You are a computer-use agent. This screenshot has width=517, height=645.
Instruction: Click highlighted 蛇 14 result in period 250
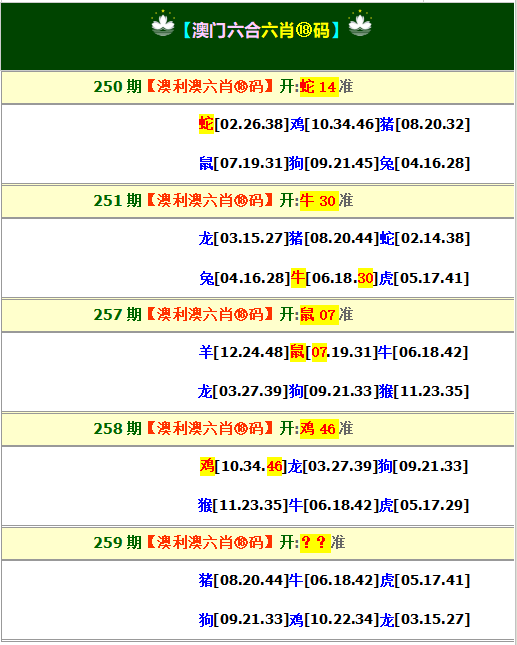[x=319, y=87]
